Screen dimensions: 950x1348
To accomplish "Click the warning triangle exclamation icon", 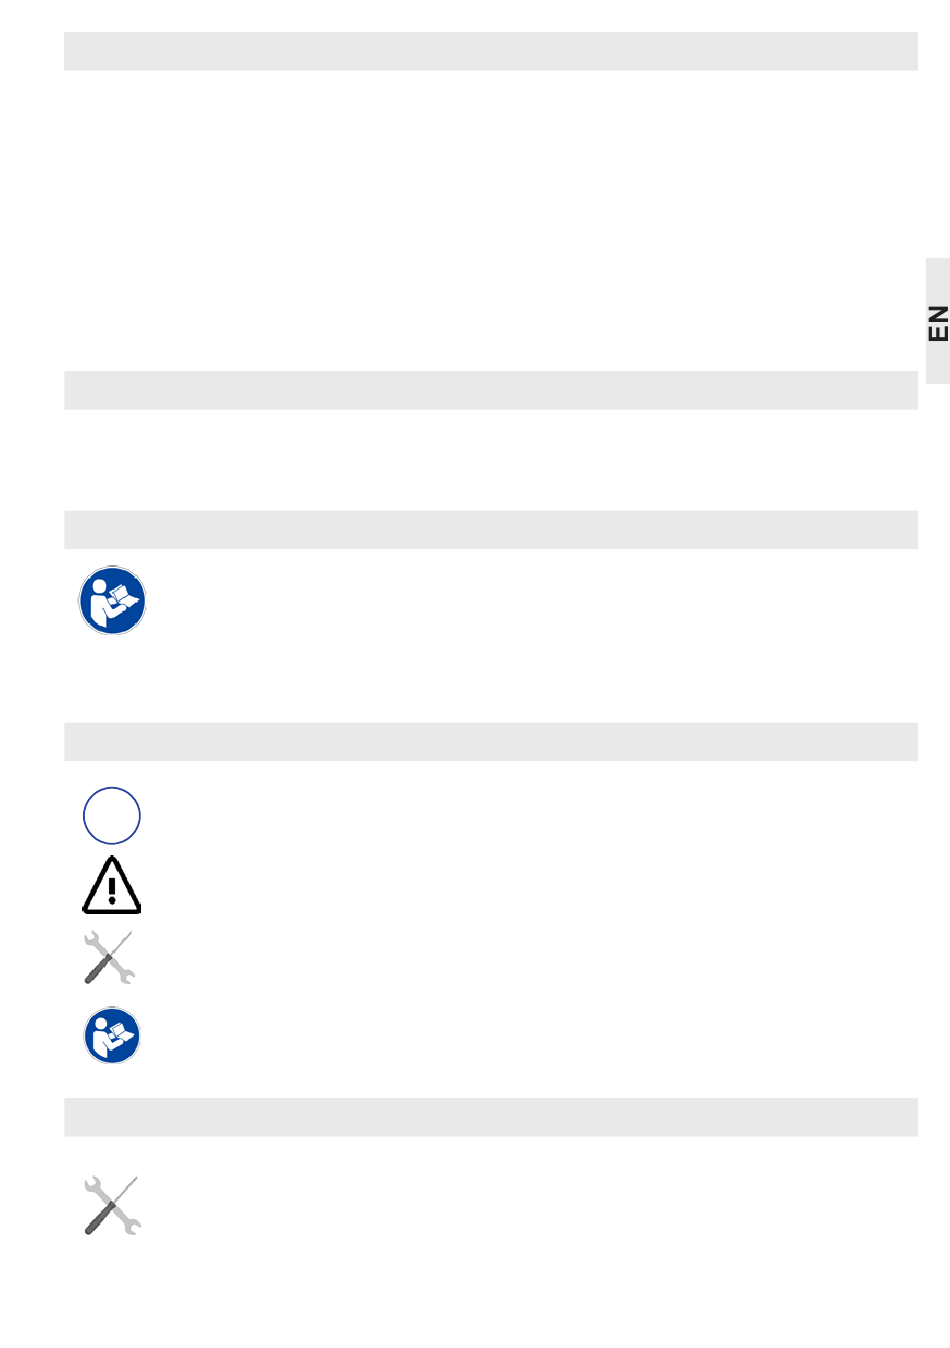I will (112, 885).
